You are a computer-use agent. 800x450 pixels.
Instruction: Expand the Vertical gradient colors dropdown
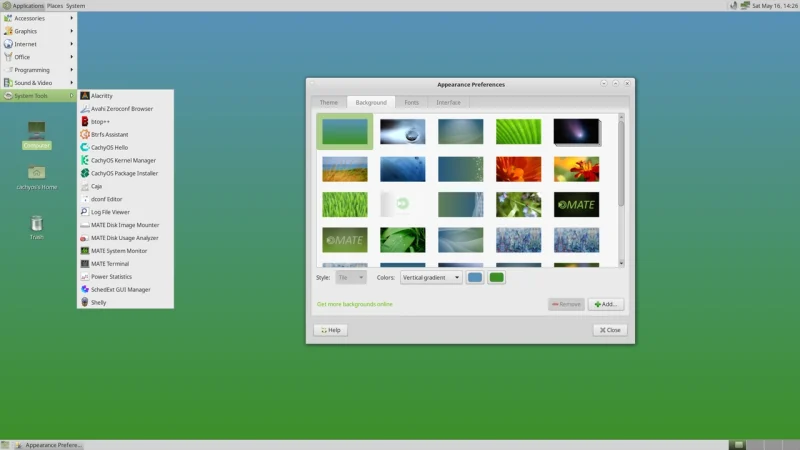coord(431,278)
